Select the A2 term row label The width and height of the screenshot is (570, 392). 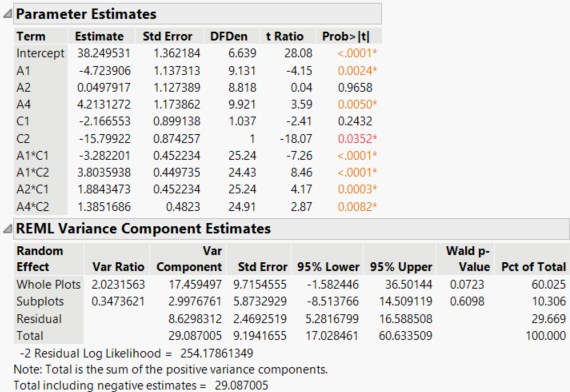23,88
